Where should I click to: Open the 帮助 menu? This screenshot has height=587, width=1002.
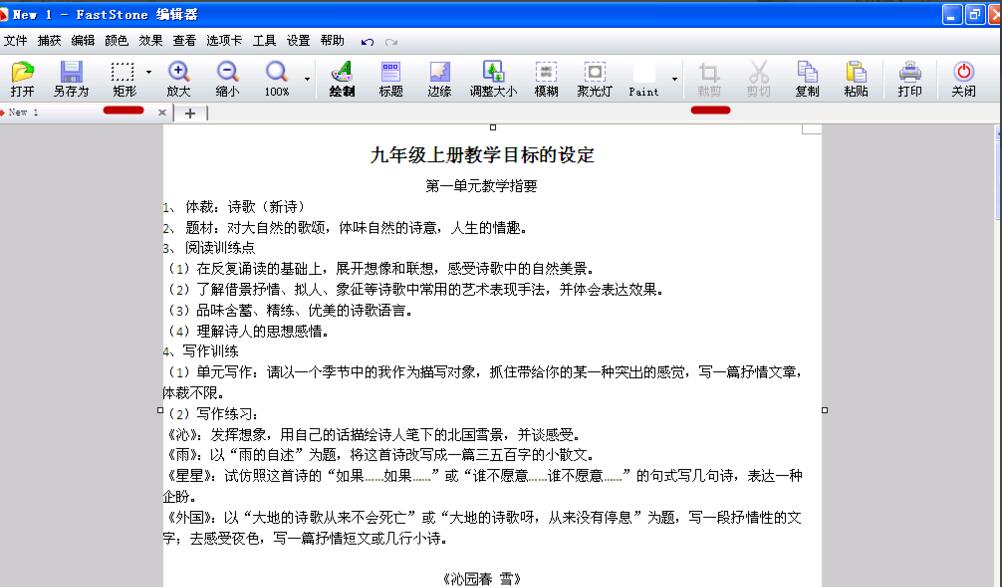pos(332,41)
